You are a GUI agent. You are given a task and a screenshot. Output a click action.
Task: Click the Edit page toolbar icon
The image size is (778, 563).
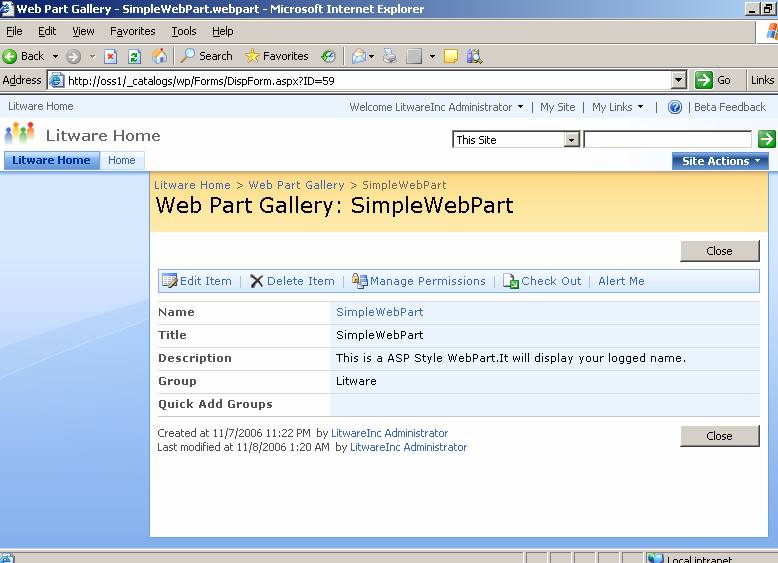click(x=414, y=57)
